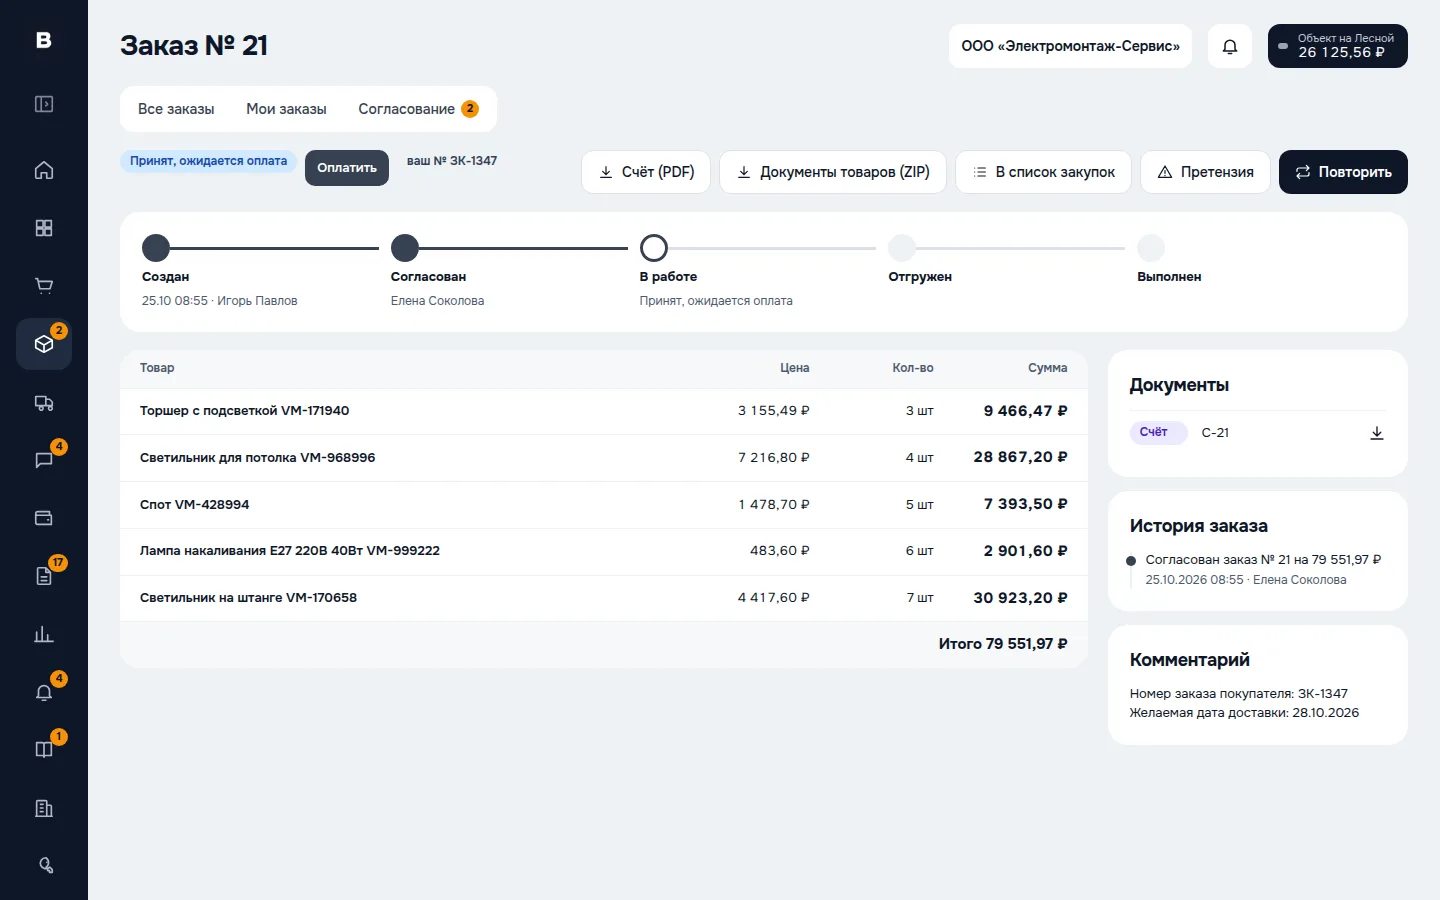The height and width of the screenshot is (900, 1440).
Task: Click Повторить to repeat order
Action: coord(1343,172)
